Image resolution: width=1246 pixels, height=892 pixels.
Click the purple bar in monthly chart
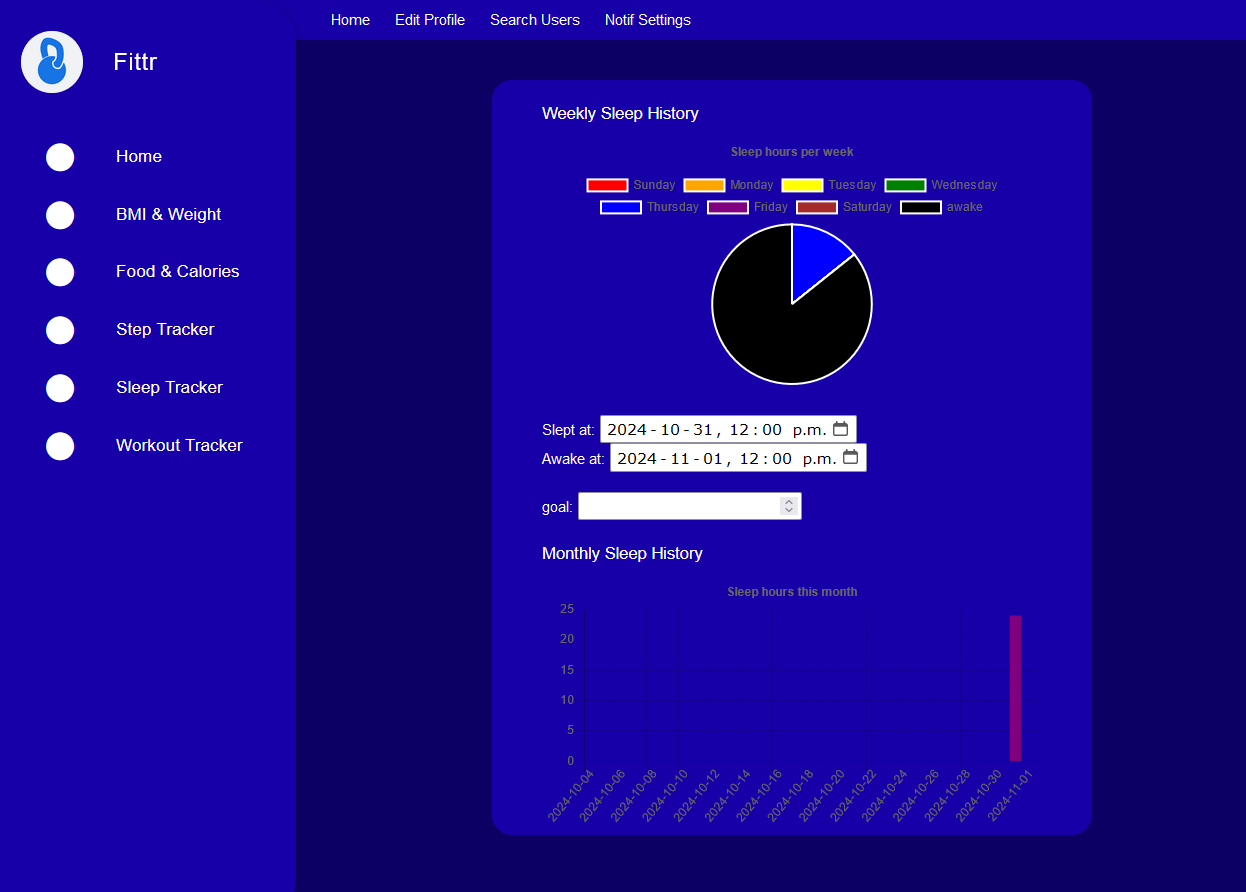point(1015,688)
